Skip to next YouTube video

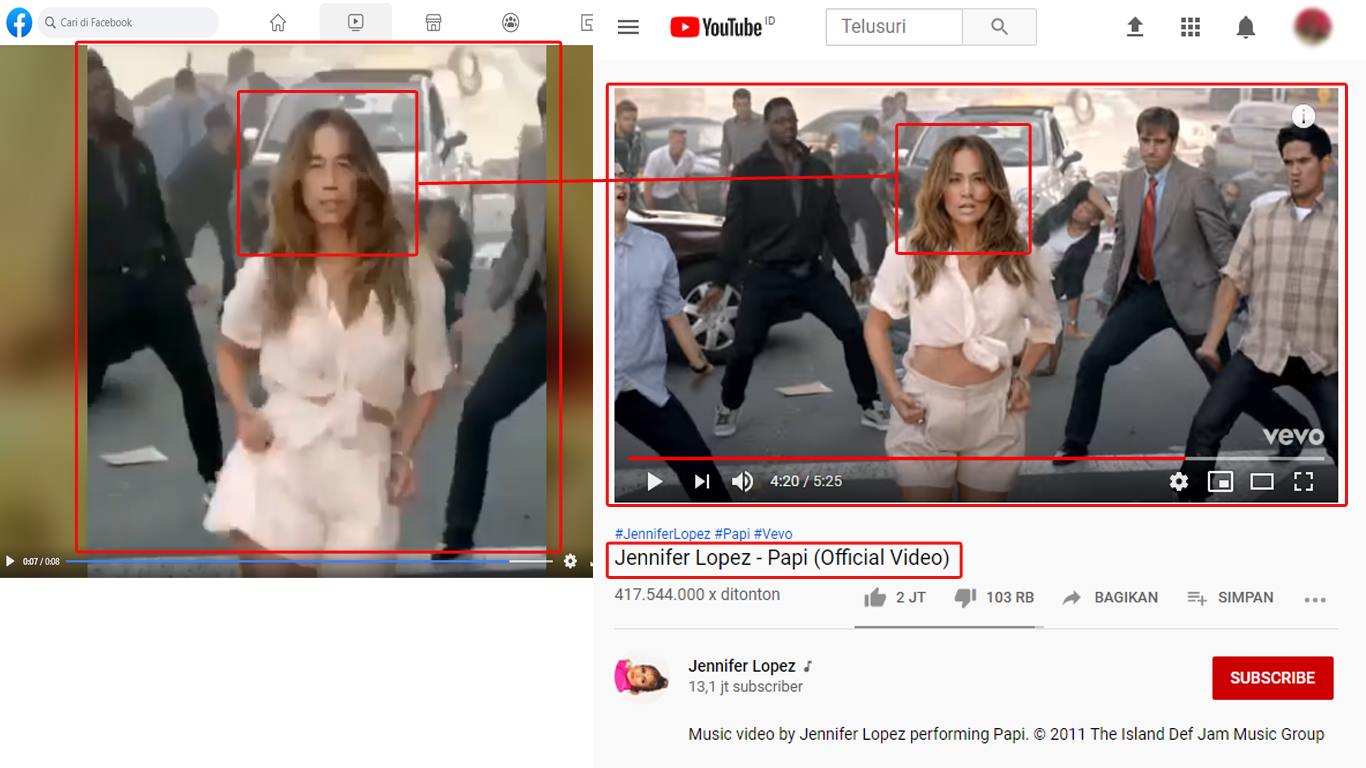pos(702,482)
